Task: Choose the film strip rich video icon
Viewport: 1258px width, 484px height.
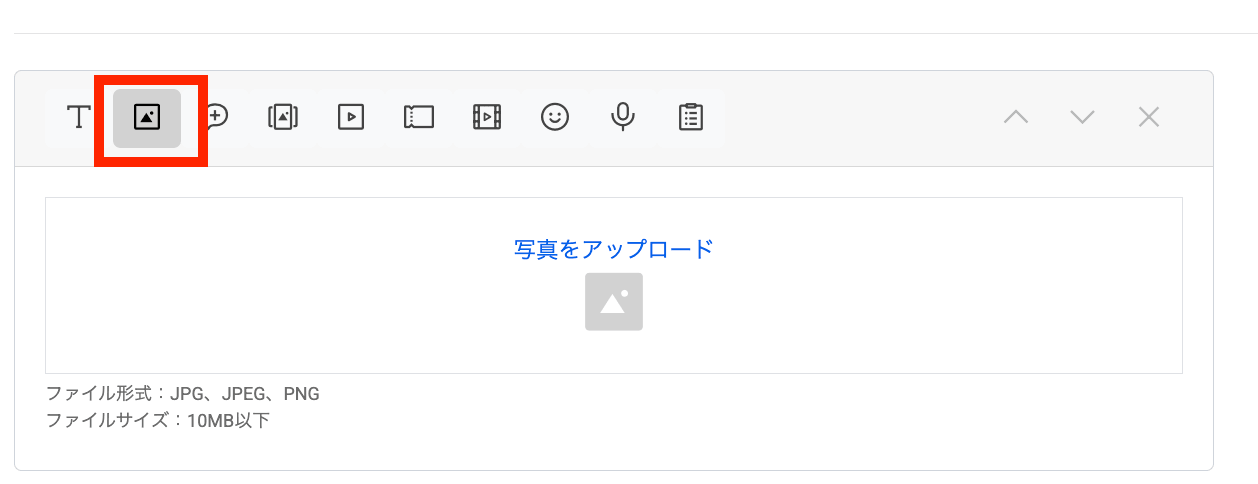Action: [x=487, y=118]
